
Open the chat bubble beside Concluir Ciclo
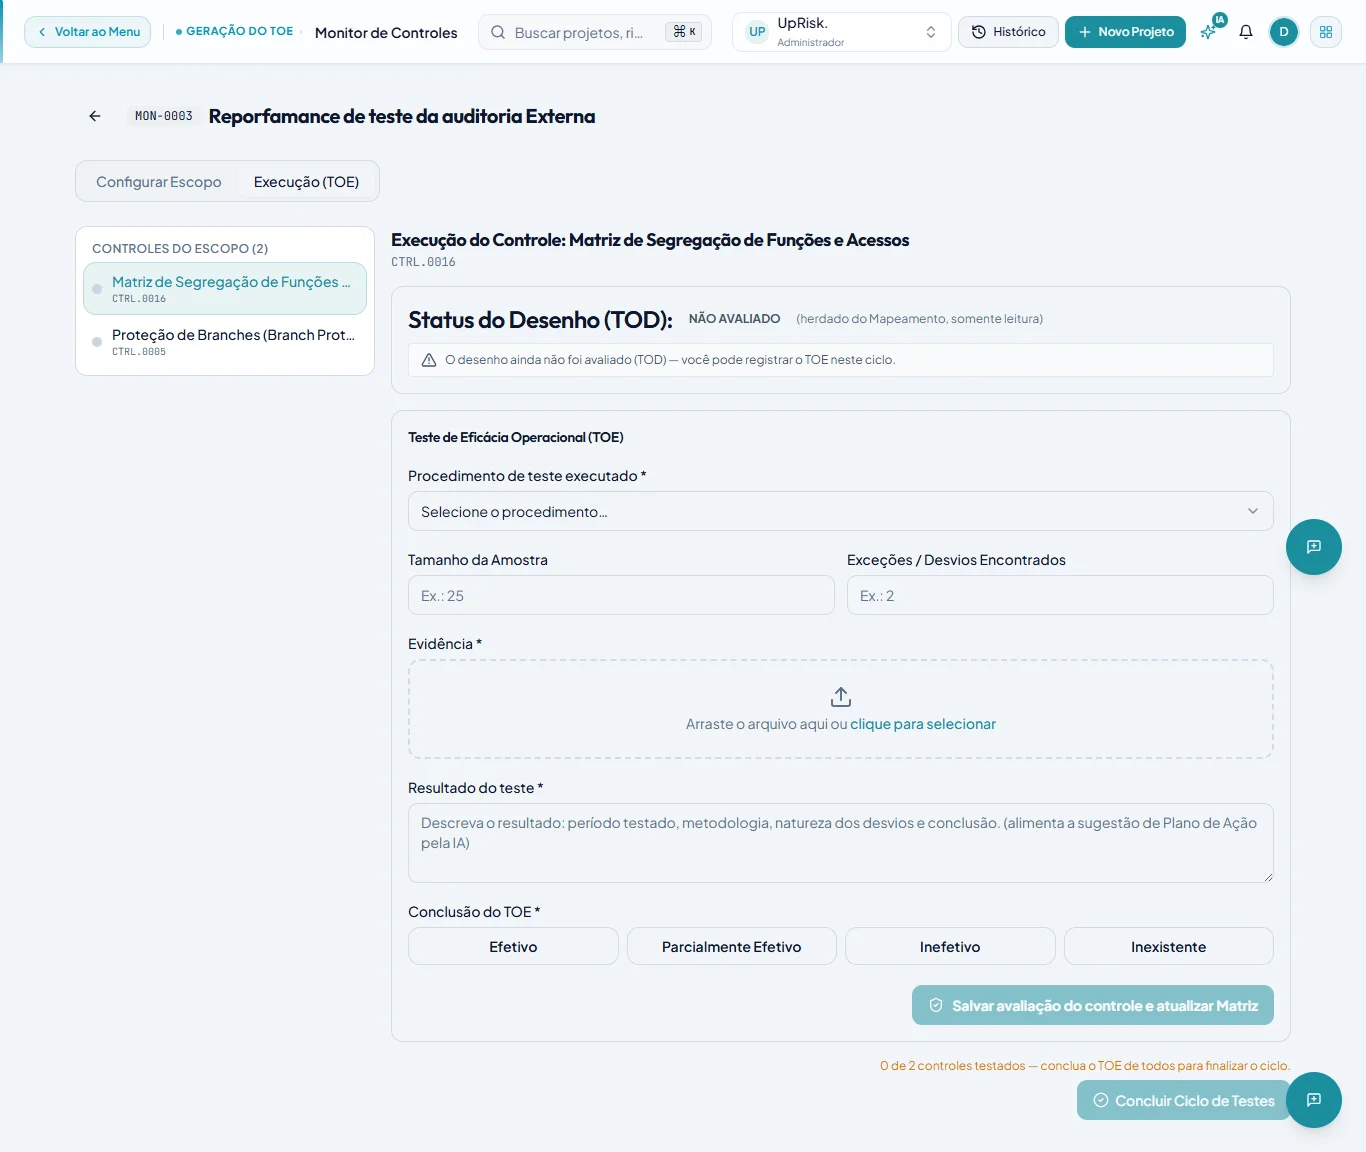click(1314, 1100)
